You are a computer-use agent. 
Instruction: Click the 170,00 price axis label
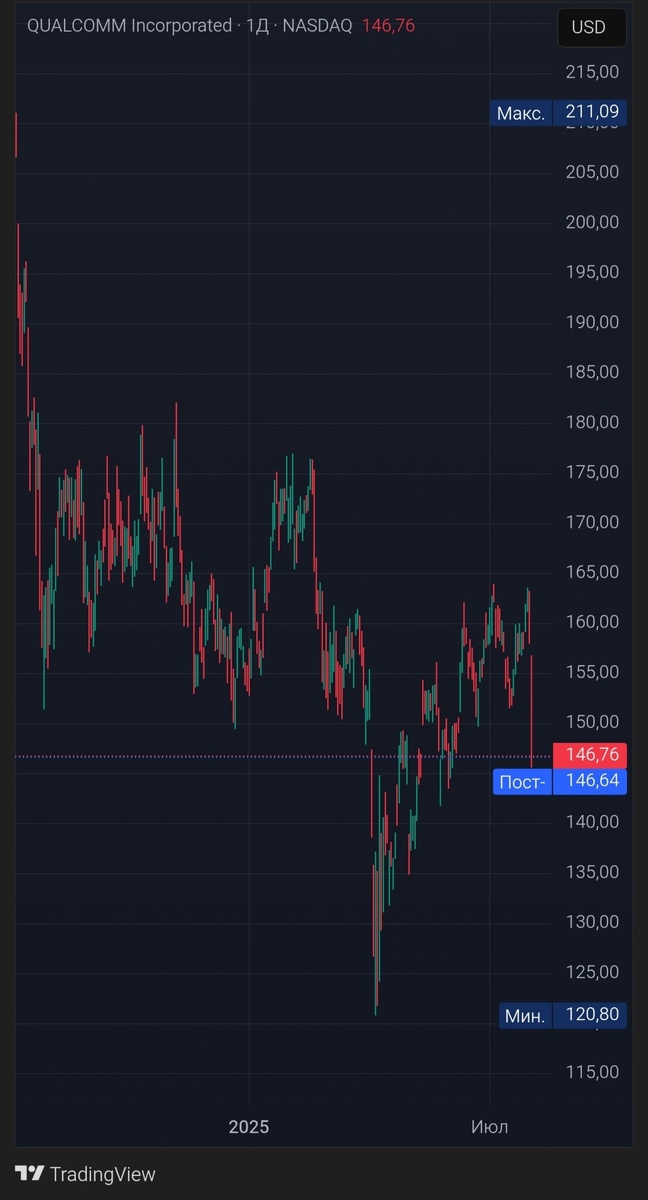592,522
